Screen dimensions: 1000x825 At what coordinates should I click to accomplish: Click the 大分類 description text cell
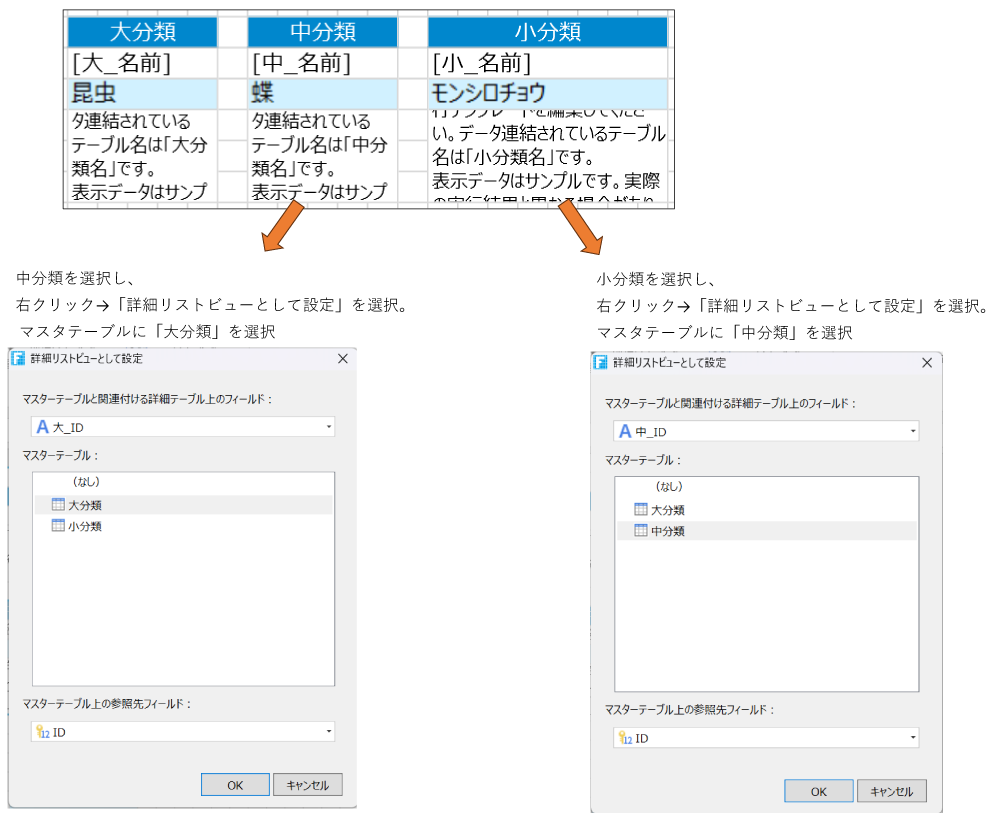(x=143, y=156)
